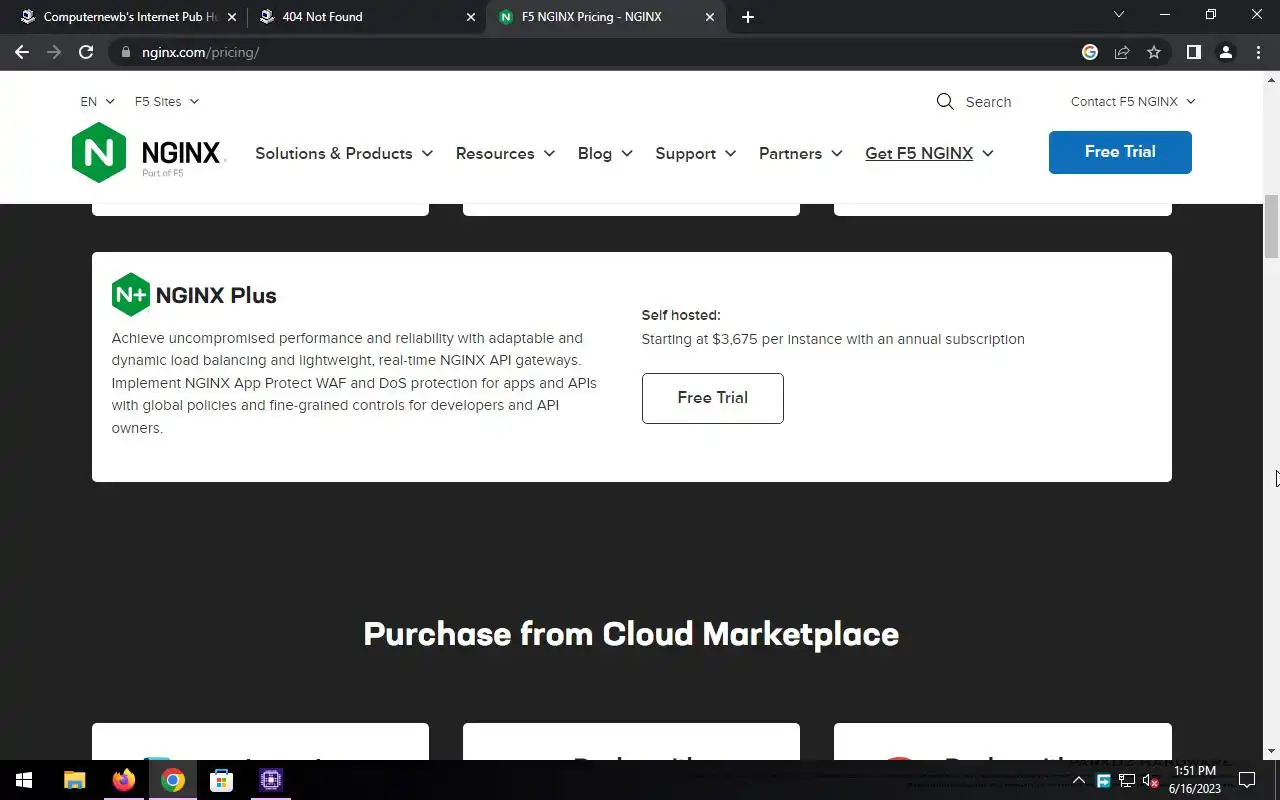Image resolution: width=1280 pixels, height=800 pixels.
Task: Click the page vertical scrollbar thumb
Action: (x=1272, y=226)
